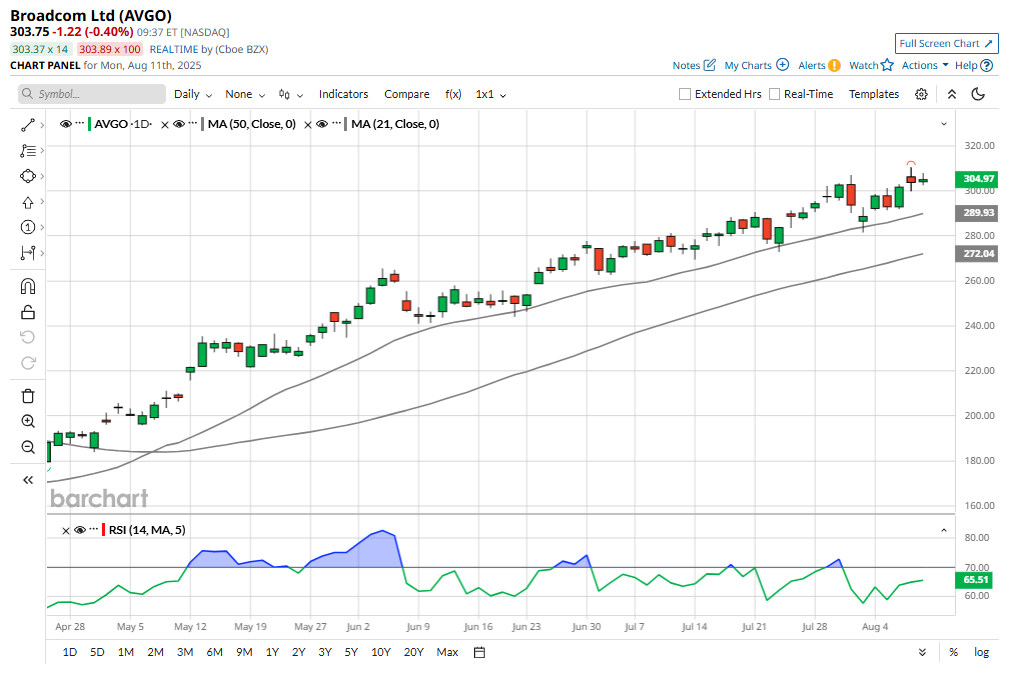
Task: Collapse the toolbar with double chevron up
Action: click(952, 94)
